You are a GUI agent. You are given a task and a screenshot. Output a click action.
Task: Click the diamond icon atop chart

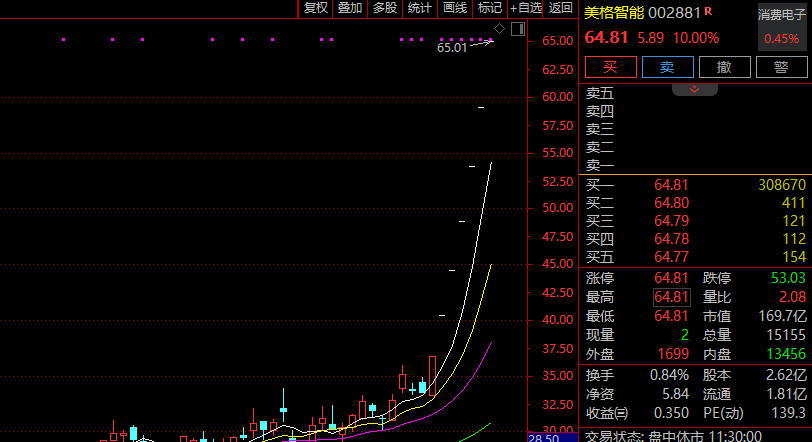click(499, 28)
